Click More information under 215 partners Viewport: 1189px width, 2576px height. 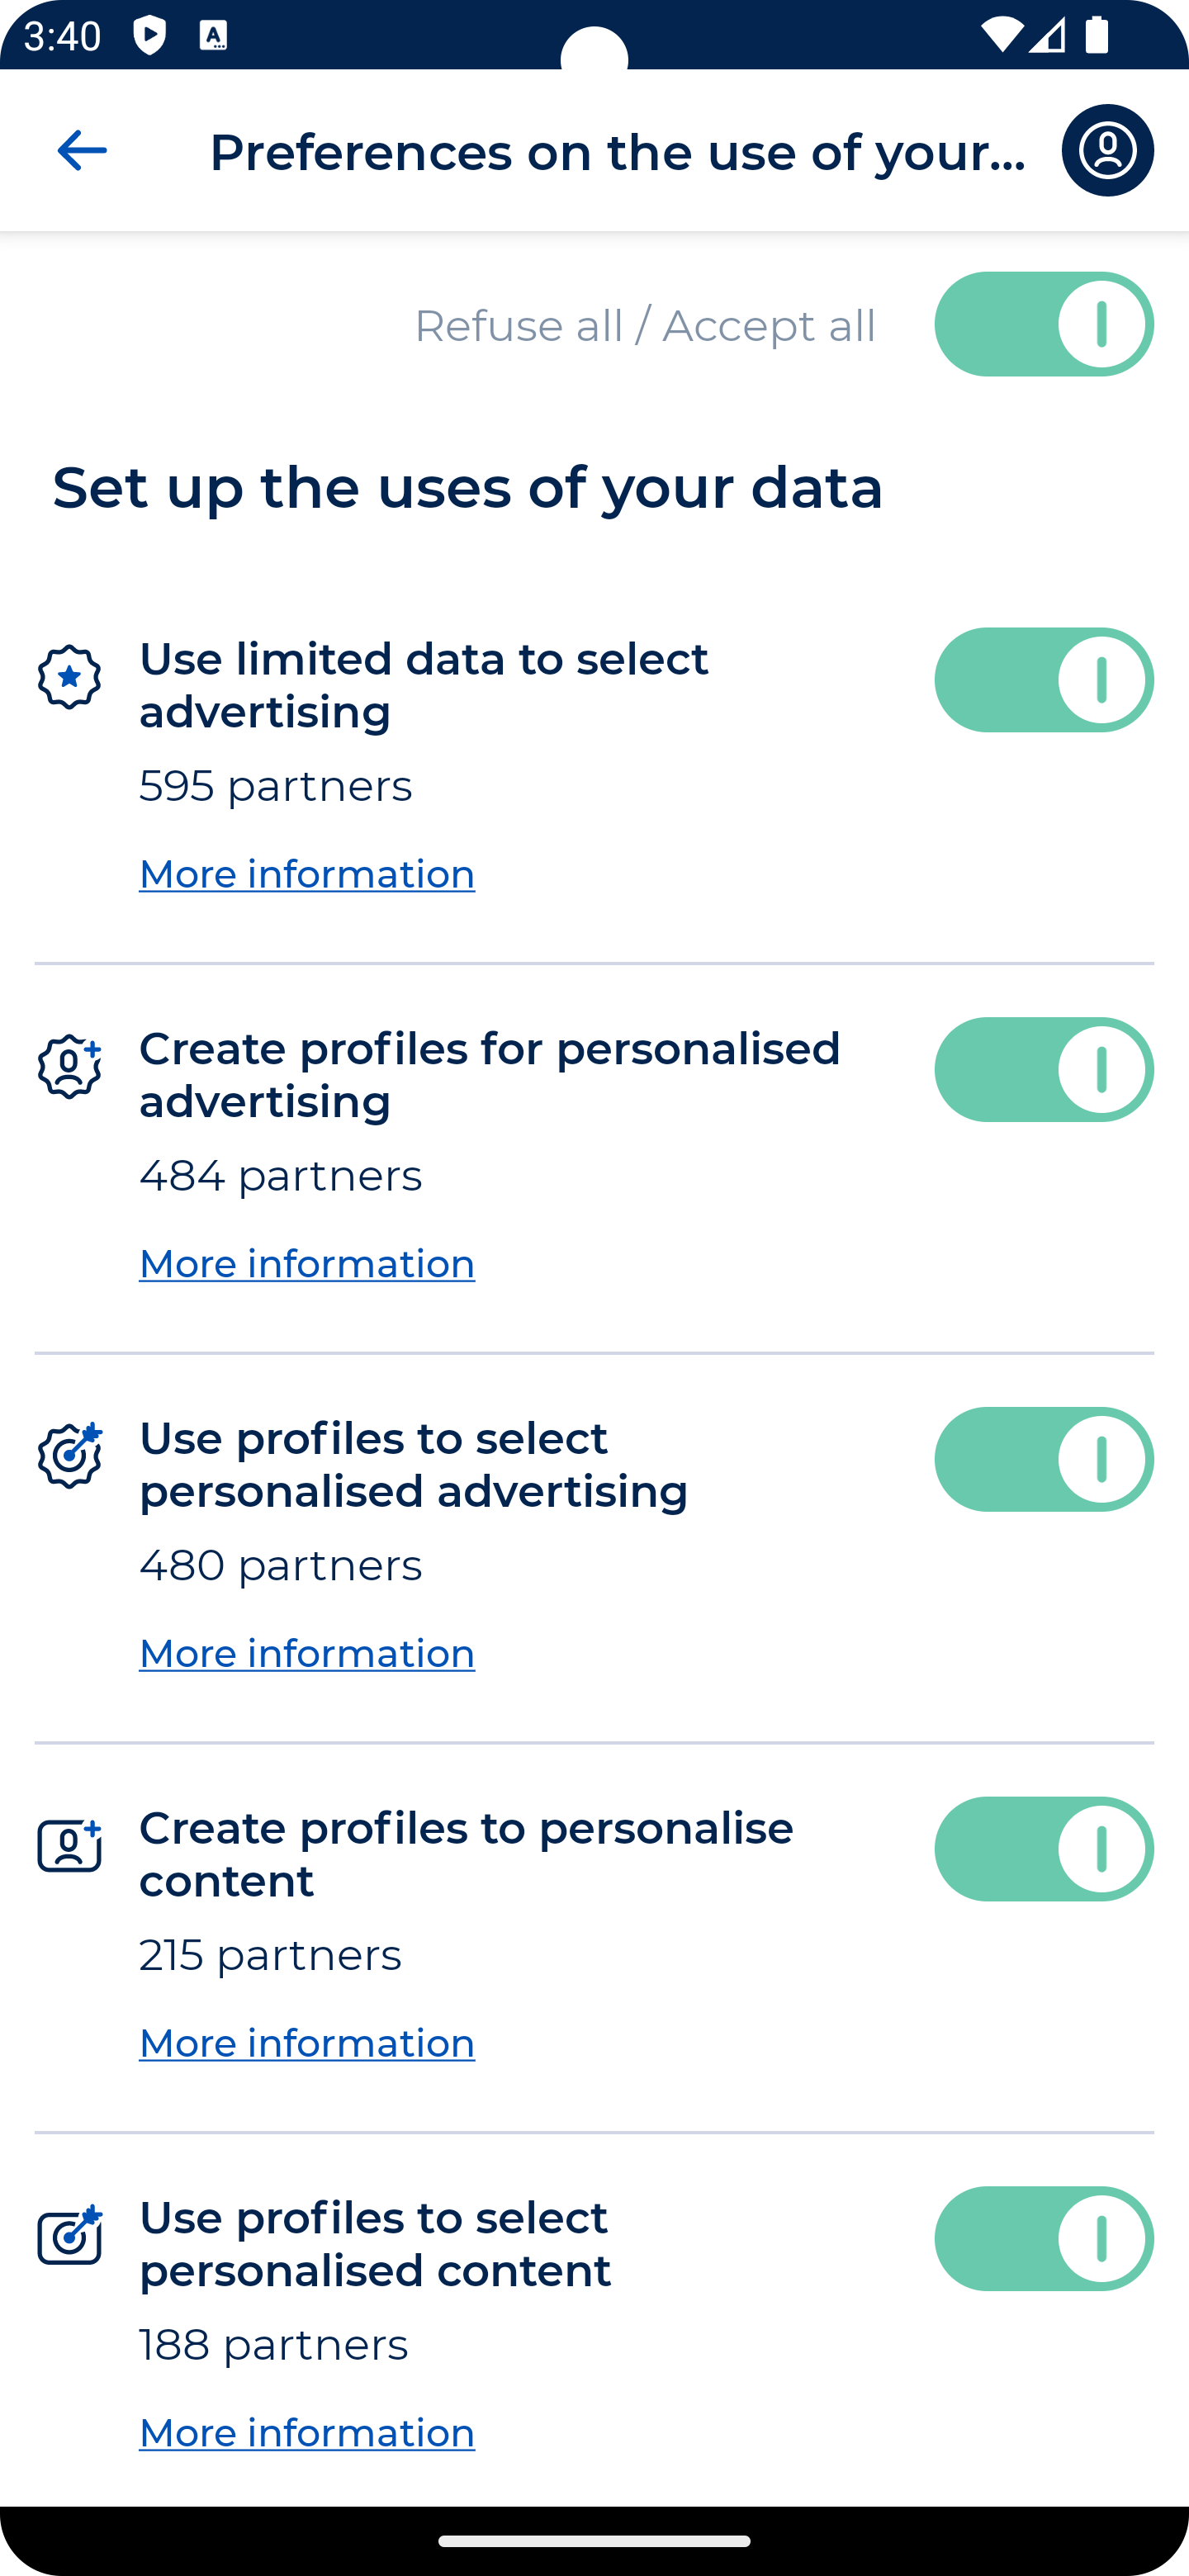coord(306,2042)
